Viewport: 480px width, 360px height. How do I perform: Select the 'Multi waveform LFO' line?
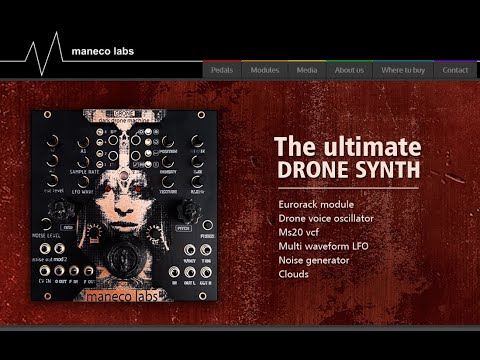[323, 246]
